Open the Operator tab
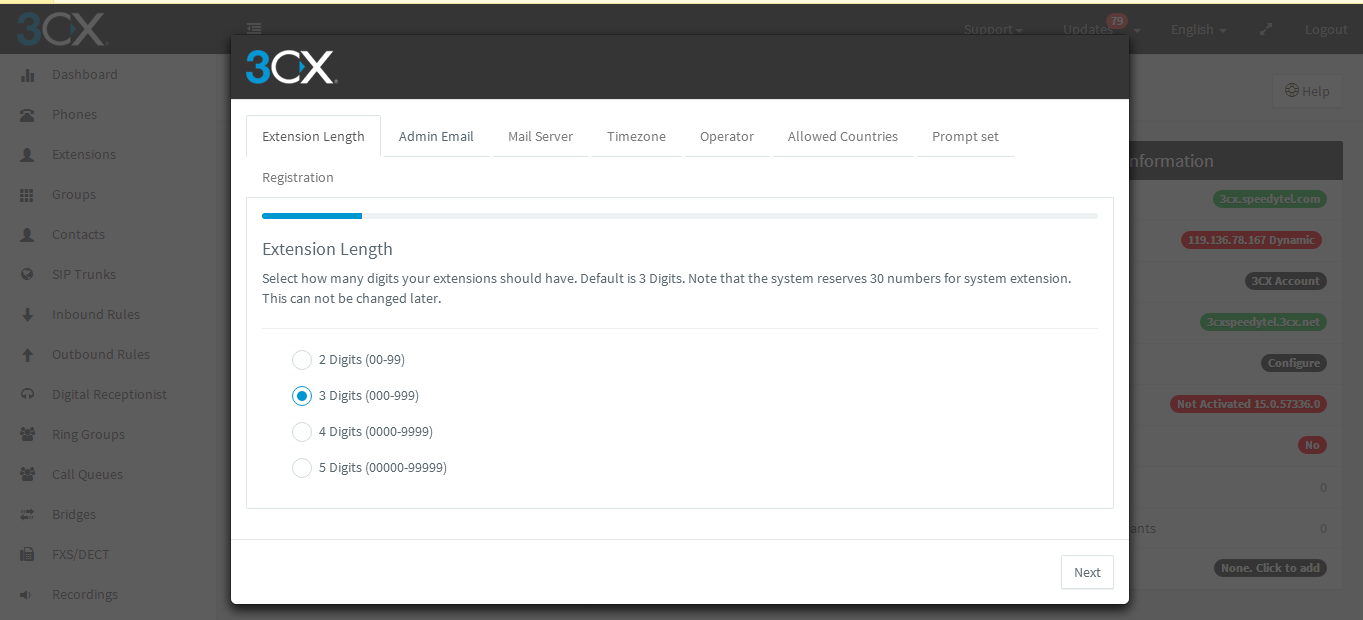 point(727,137)
